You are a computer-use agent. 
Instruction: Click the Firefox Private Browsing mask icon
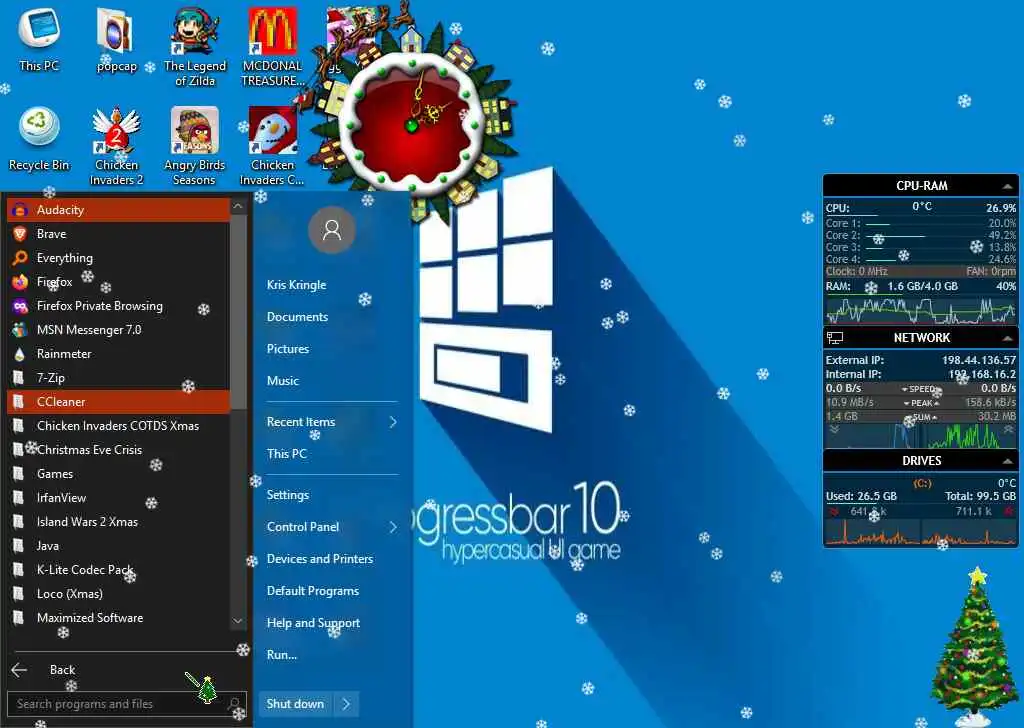[20, 306]
